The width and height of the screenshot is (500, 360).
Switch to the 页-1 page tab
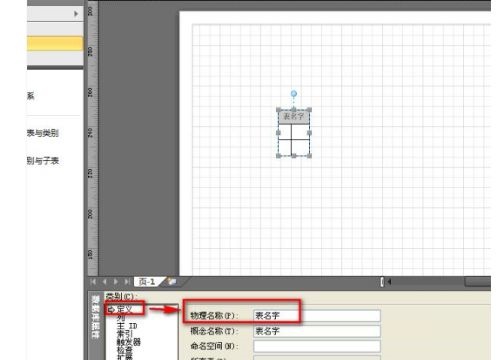coord(147,282)
